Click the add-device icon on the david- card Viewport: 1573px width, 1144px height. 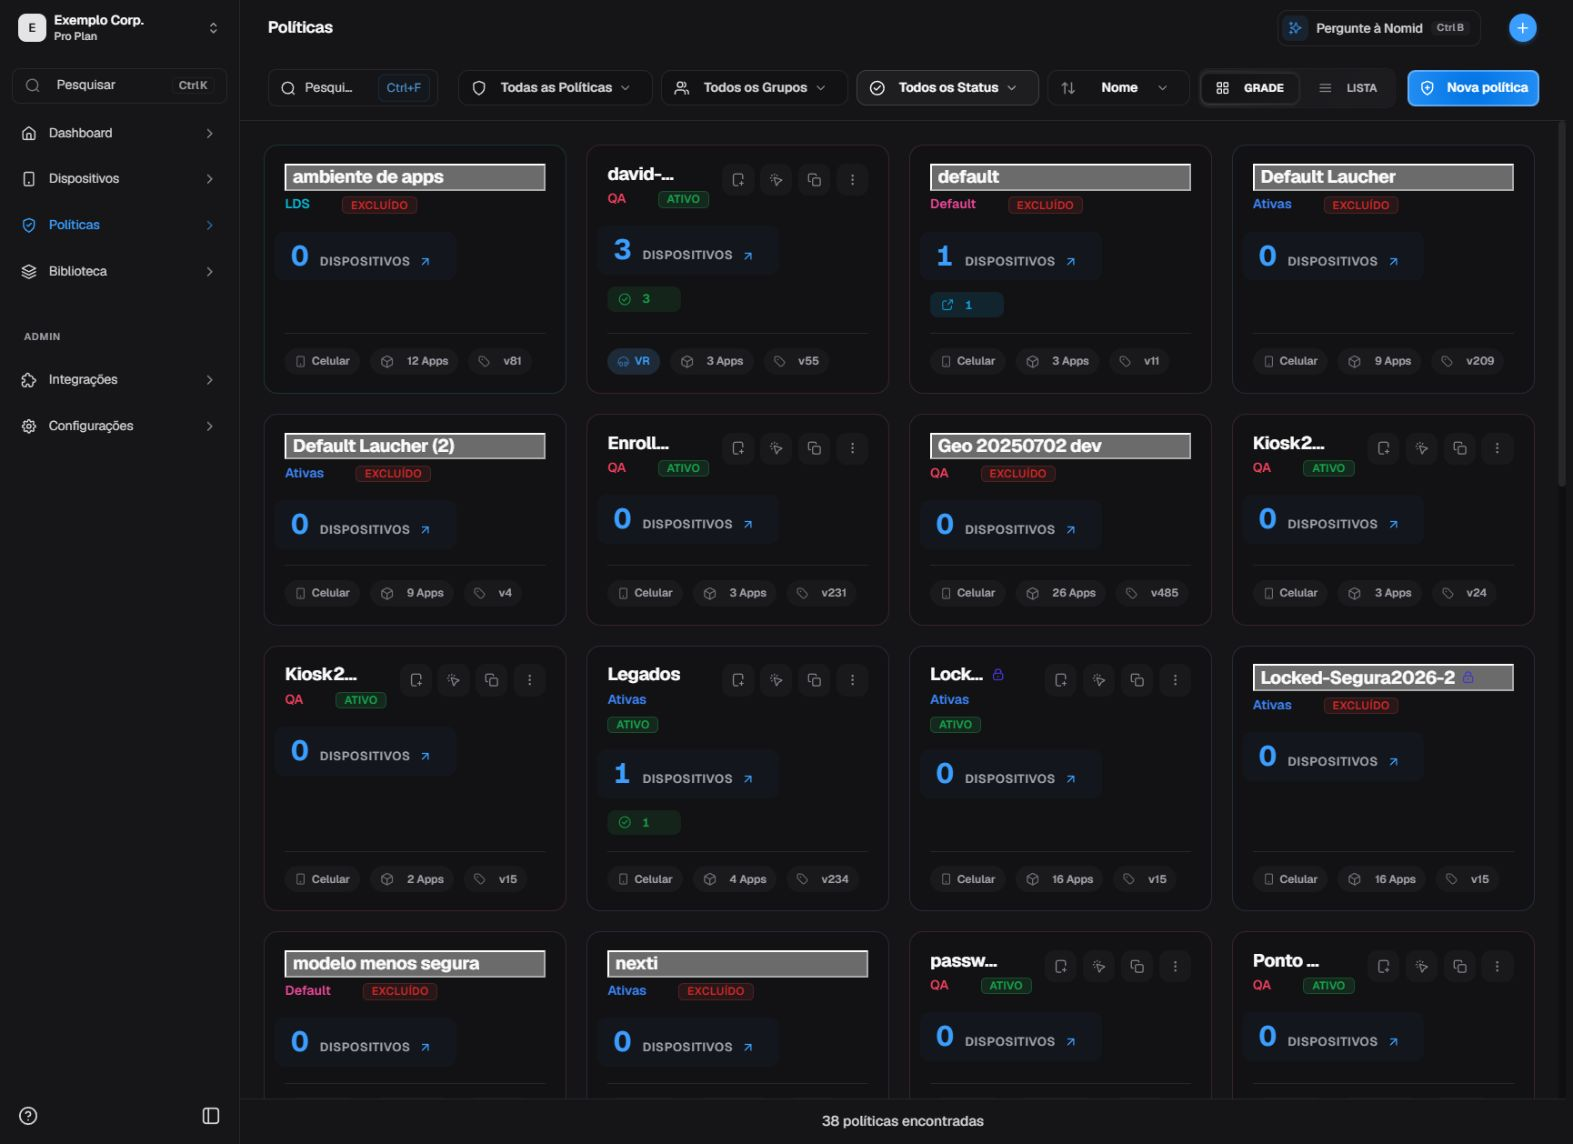[x=738, y=180]
